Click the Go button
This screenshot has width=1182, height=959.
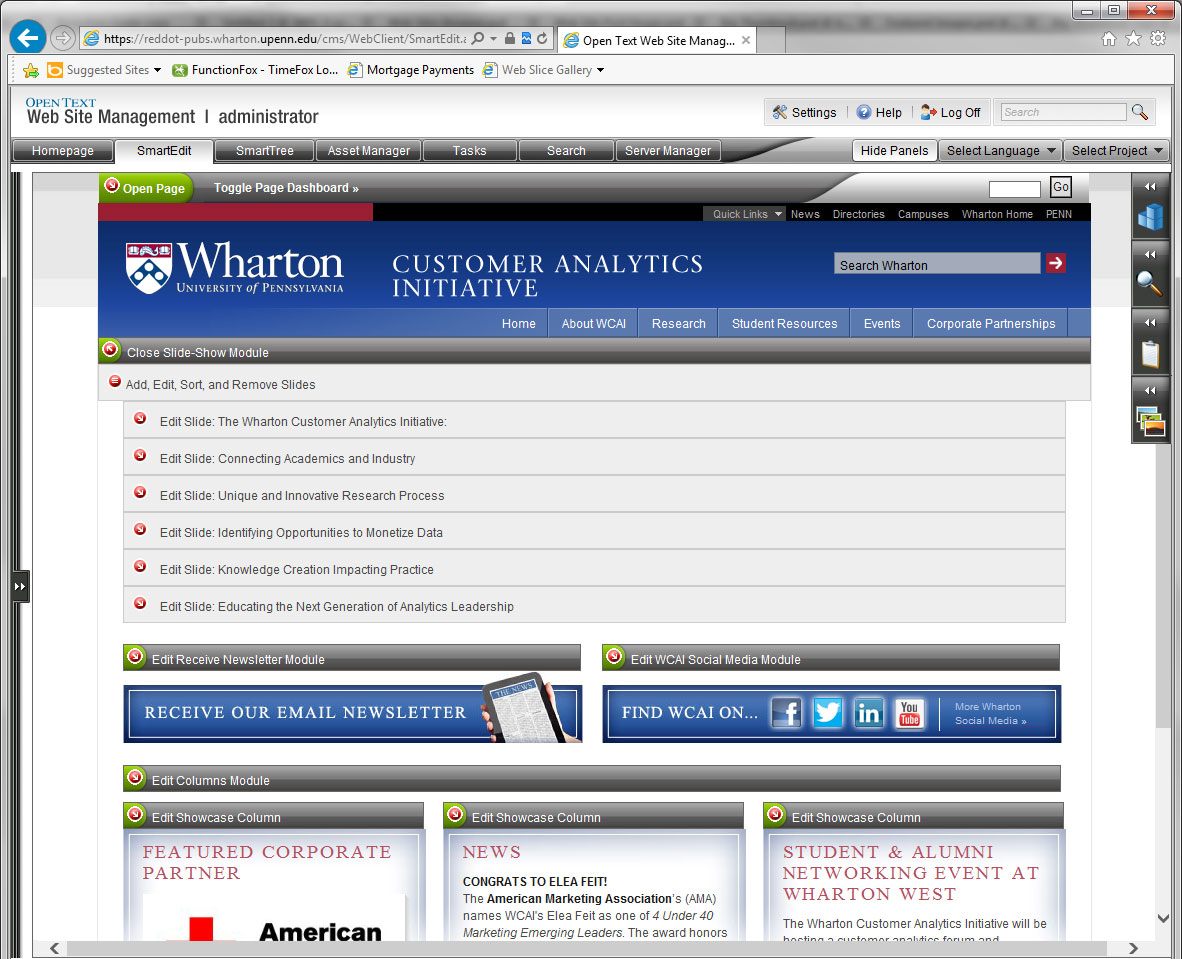1061,187
